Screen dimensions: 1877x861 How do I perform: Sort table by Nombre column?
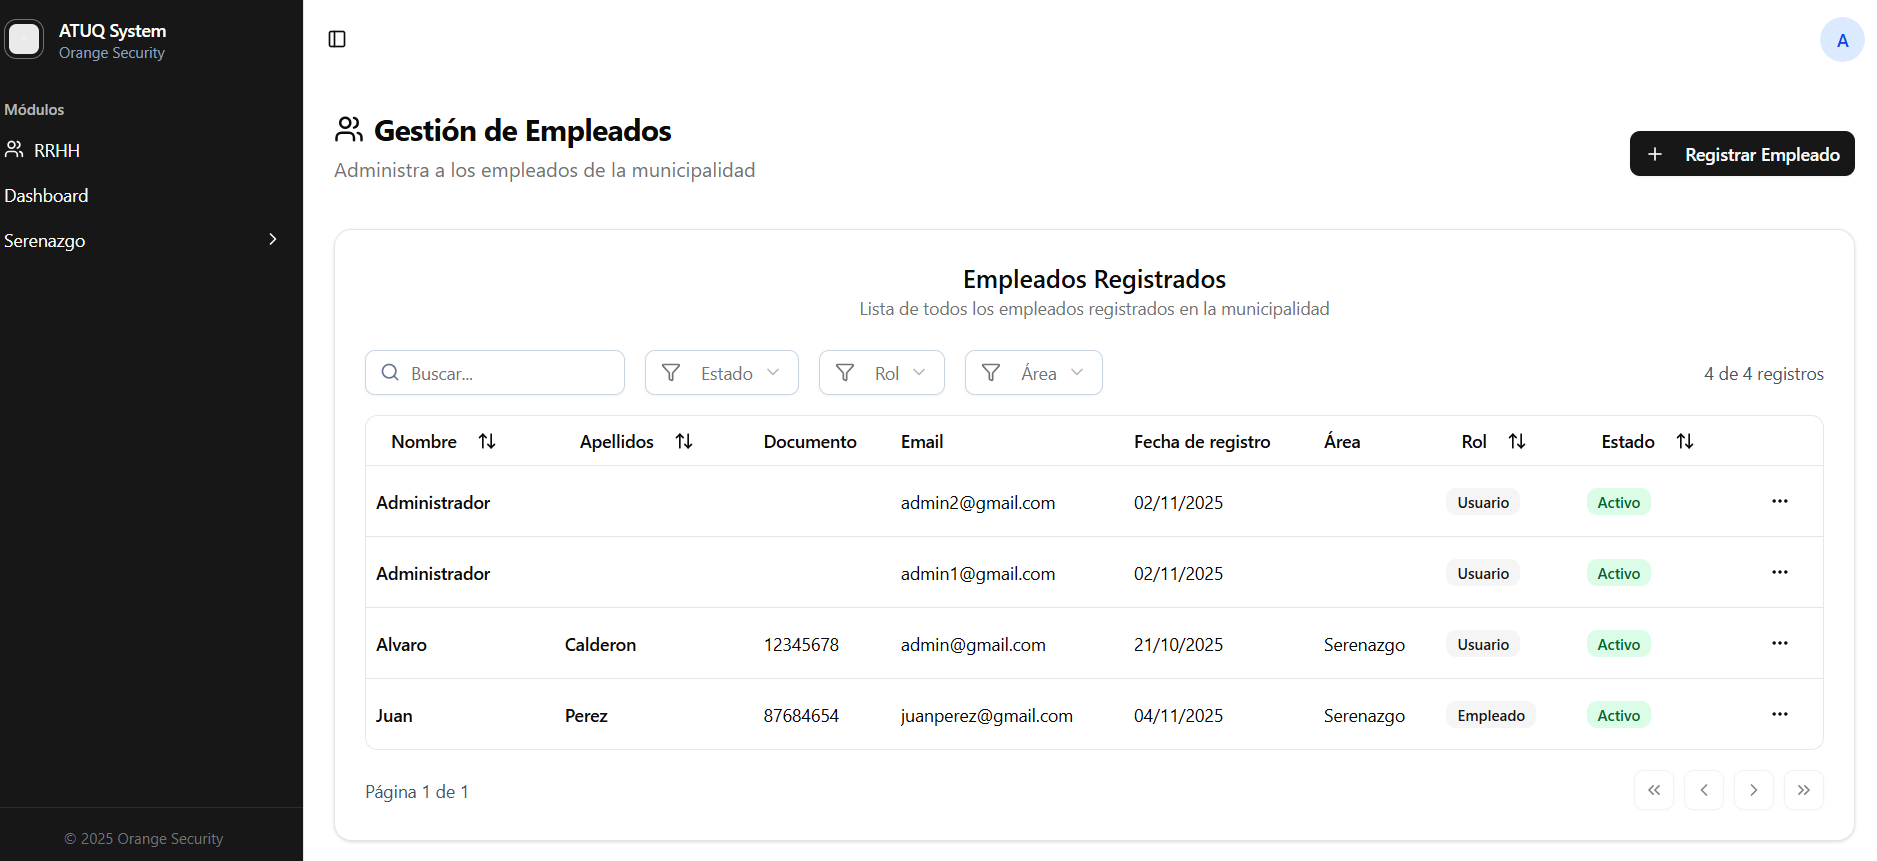[x=486, y=442]
